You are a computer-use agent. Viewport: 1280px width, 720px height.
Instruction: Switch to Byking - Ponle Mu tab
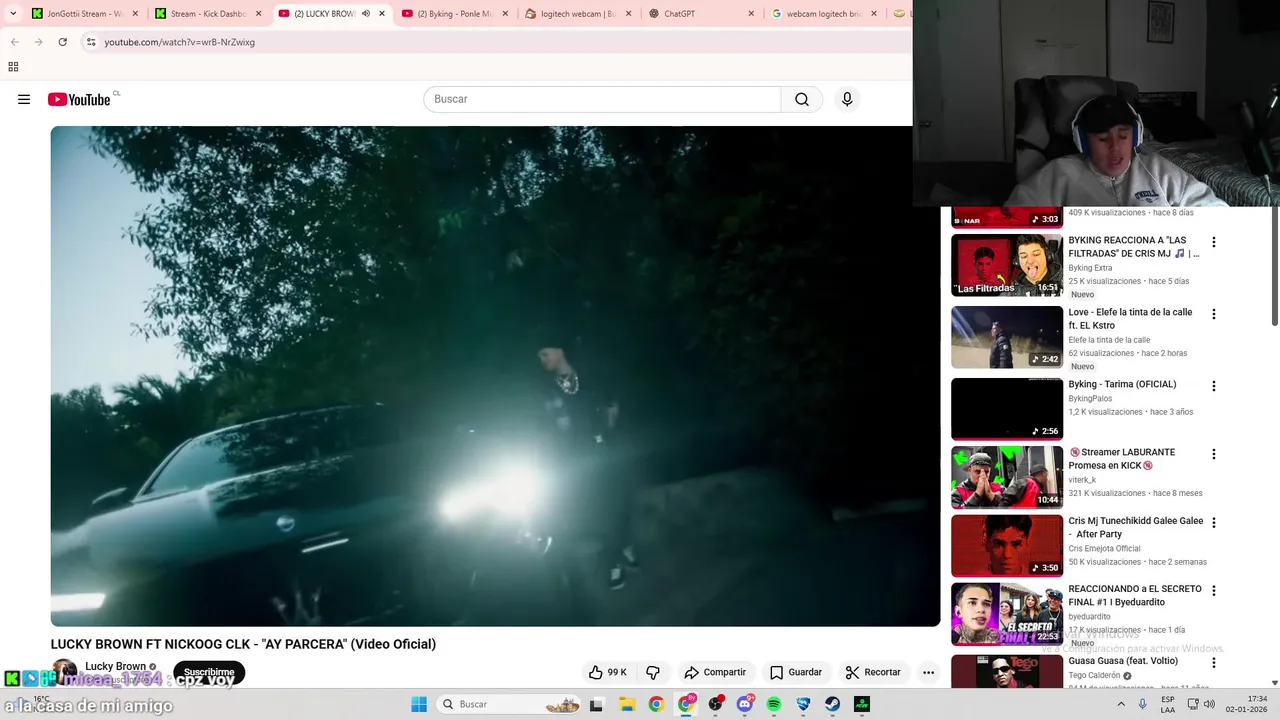tap(455, 14)
